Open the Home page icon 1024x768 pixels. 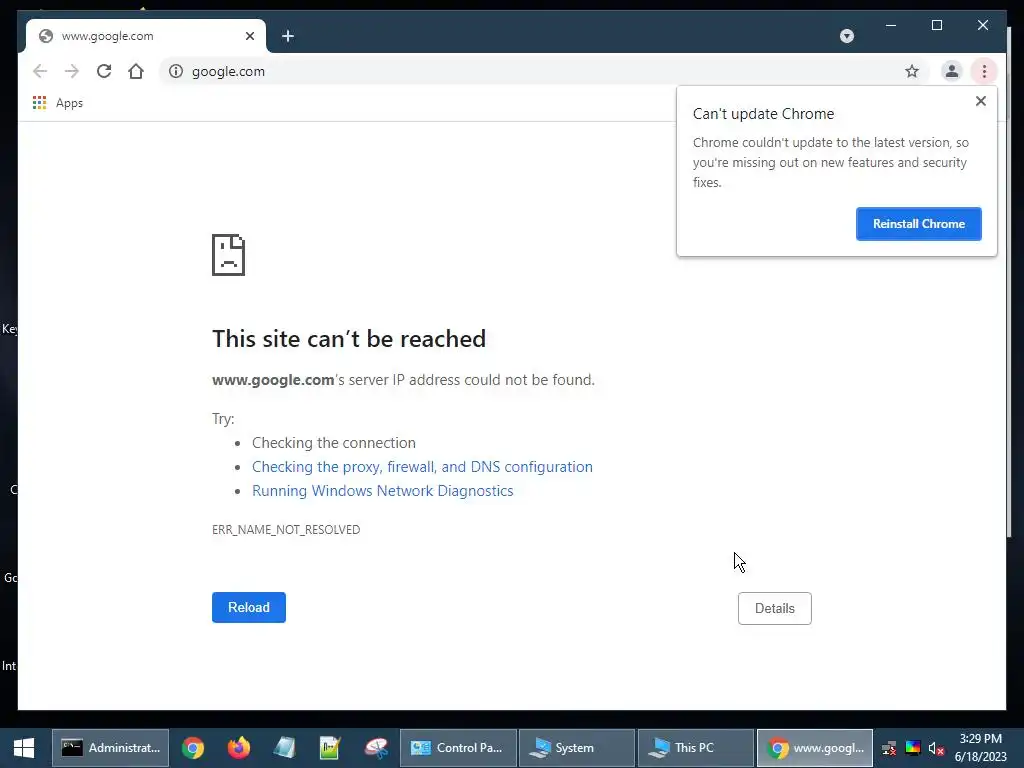pyautogui.click(x=136, y=71)
